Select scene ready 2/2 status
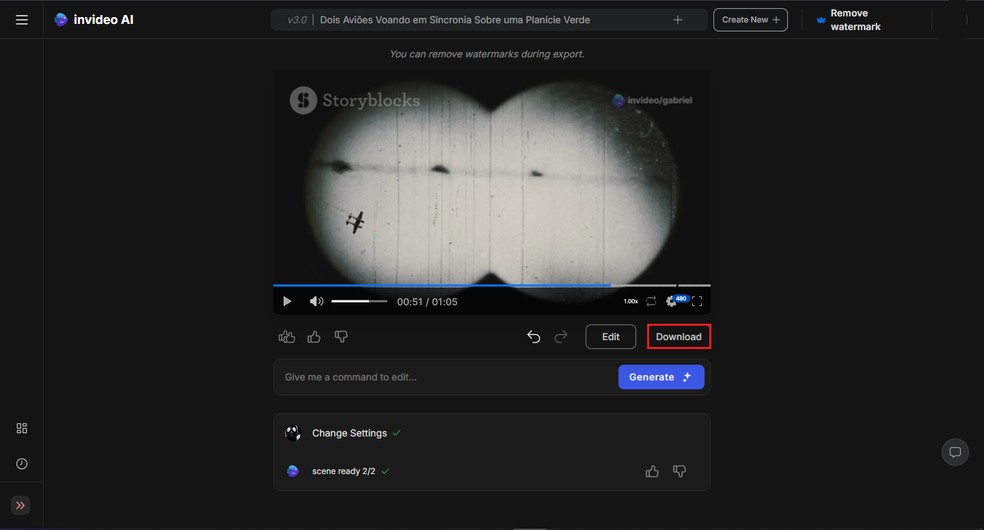 click(x=343, y=471)
